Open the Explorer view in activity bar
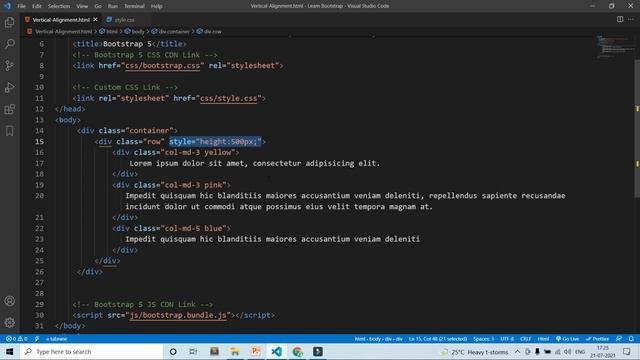 (9, 22)
